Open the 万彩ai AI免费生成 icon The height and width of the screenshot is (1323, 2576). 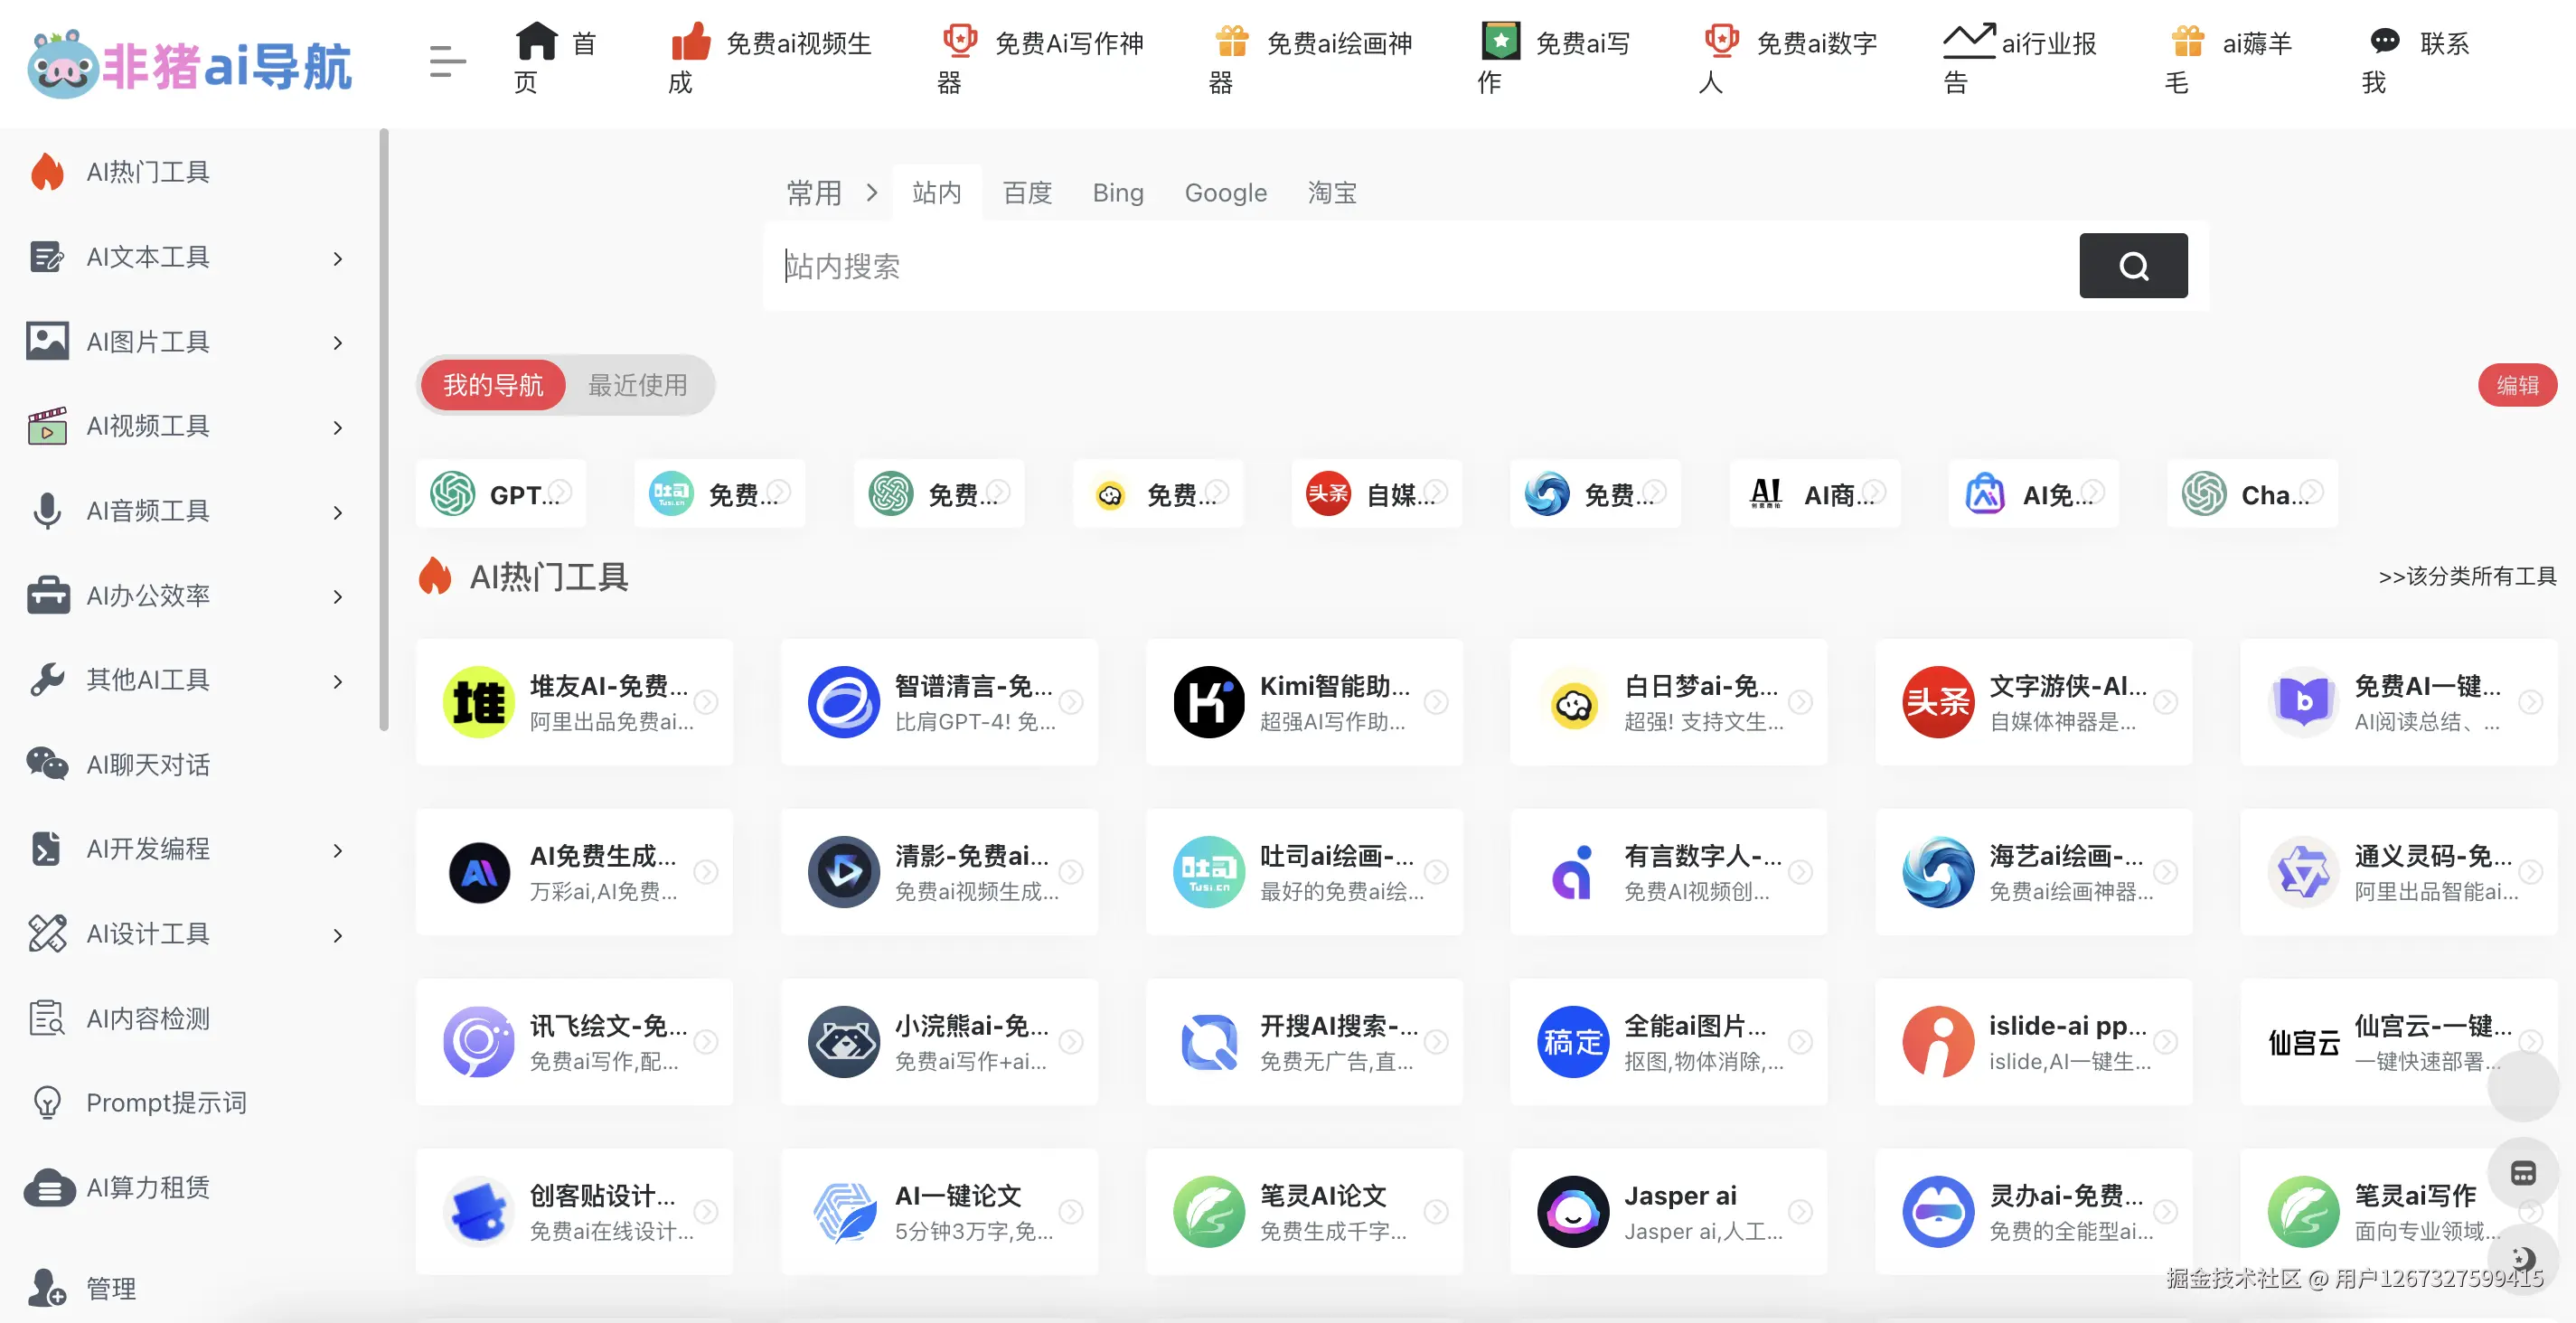click(479, 872)
